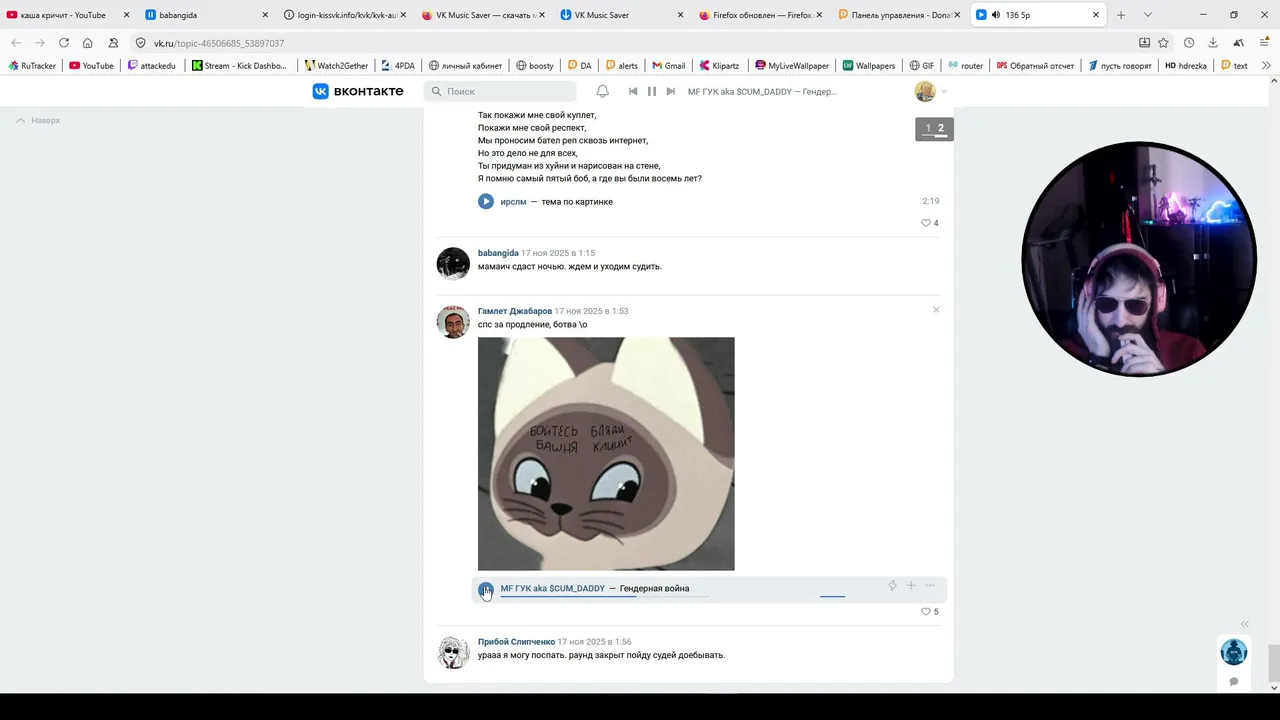This screenshot has width=1280, height=720.
Task: Open the router bookmark
Action: (x=965, y=66)
